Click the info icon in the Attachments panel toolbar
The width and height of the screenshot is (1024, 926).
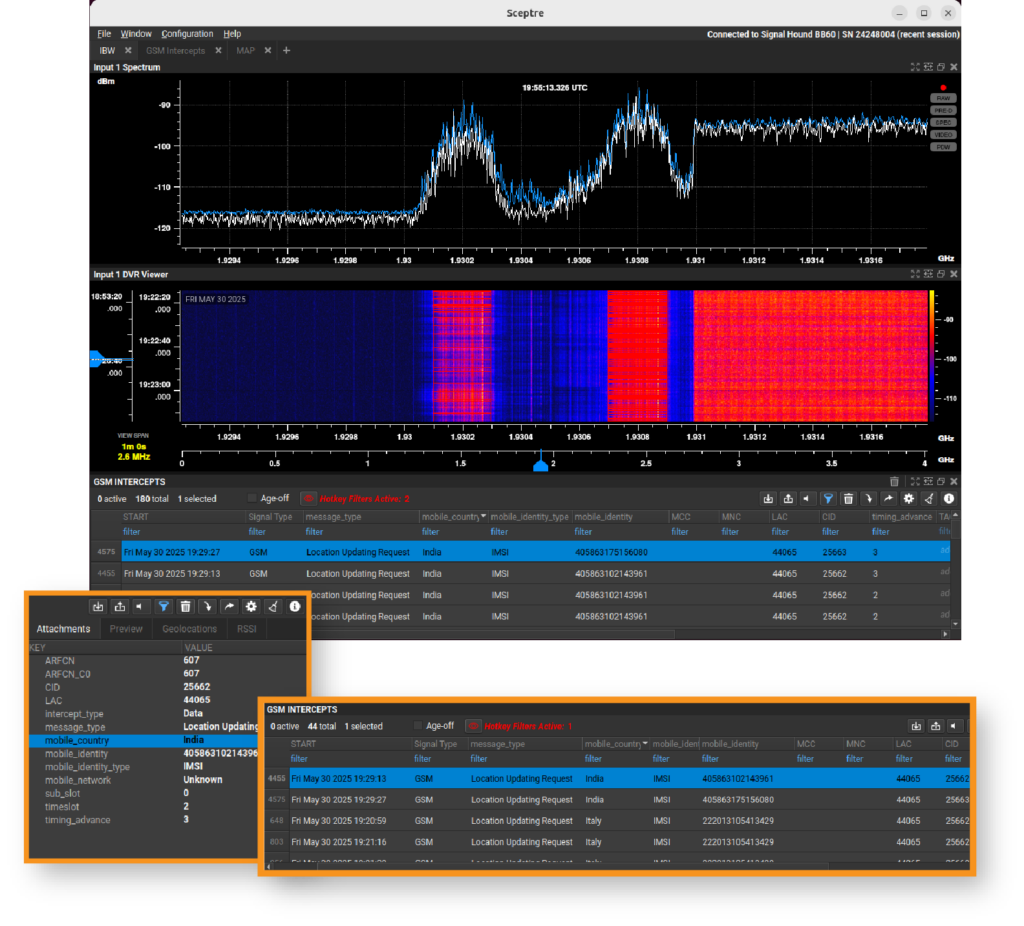tap(295, 606)
